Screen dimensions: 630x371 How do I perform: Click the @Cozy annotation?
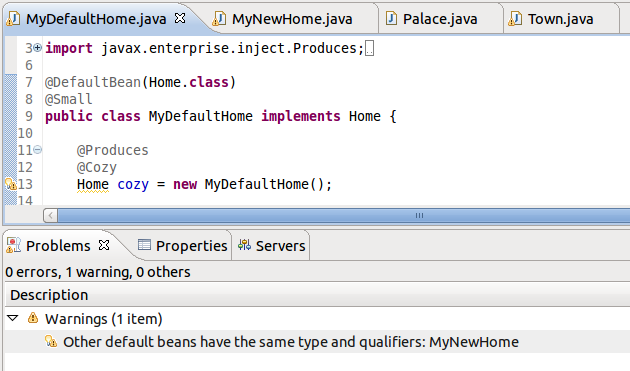97,167
